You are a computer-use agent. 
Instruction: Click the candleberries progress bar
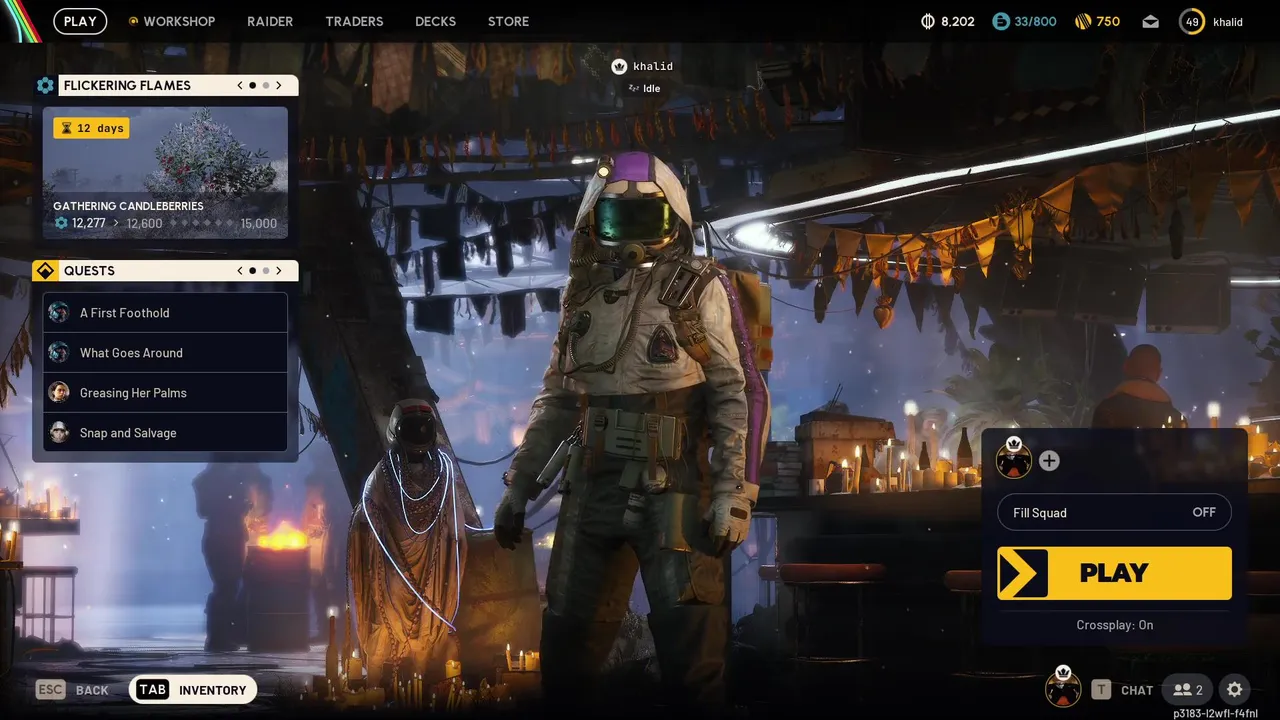pyautogui.click(x=203, y=223)
